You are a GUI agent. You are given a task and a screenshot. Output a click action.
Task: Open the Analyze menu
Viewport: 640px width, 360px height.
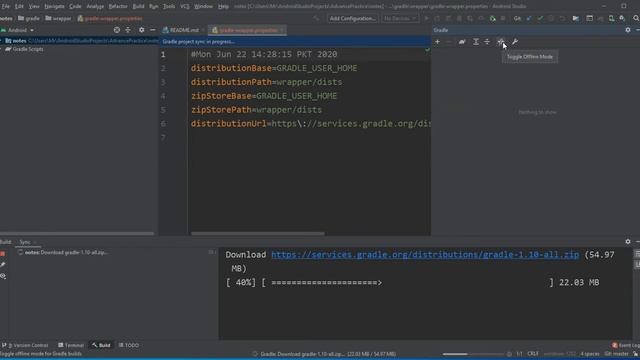coord(95,6)
